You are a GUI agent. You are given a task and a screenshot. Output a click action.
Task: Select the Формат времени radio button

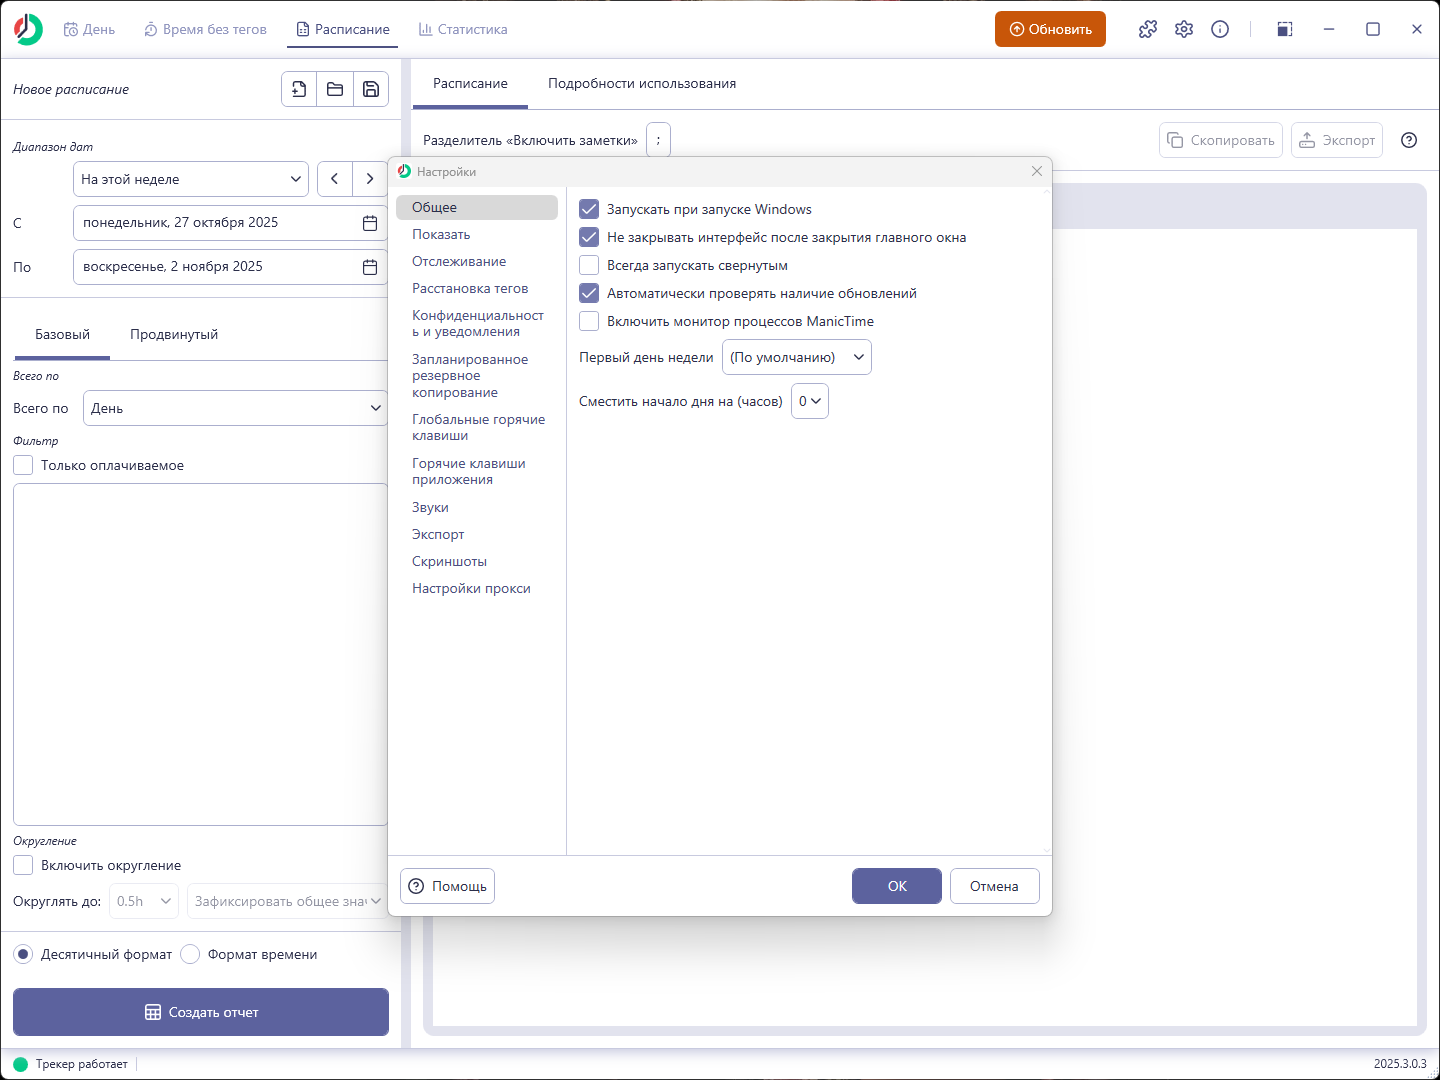point(190,954)
